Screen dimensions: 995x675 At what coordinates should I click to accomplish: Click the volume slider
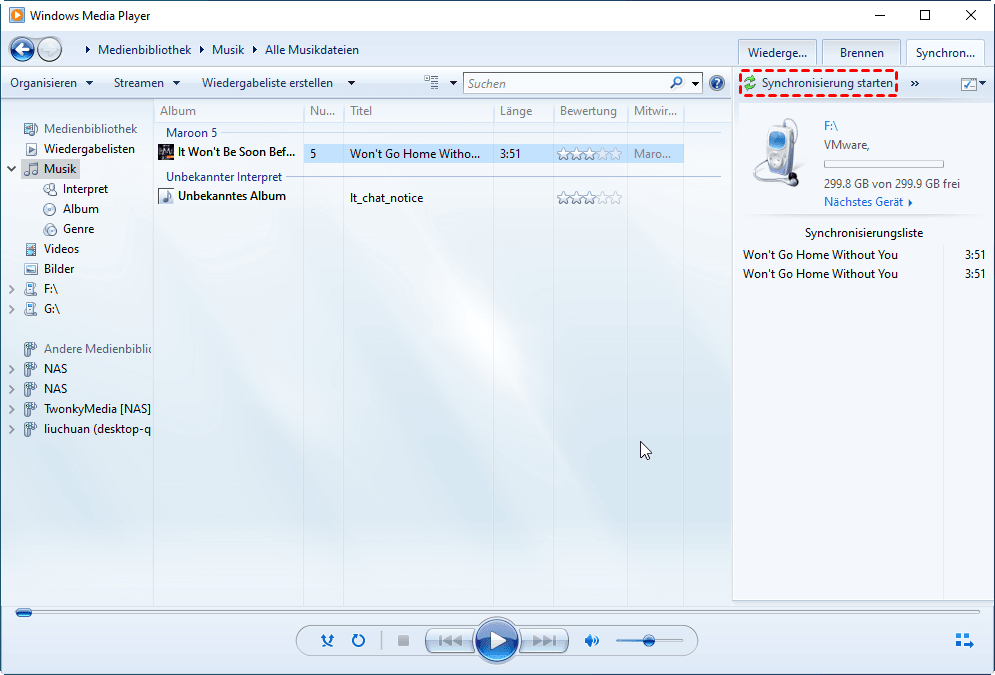(649, 641)
